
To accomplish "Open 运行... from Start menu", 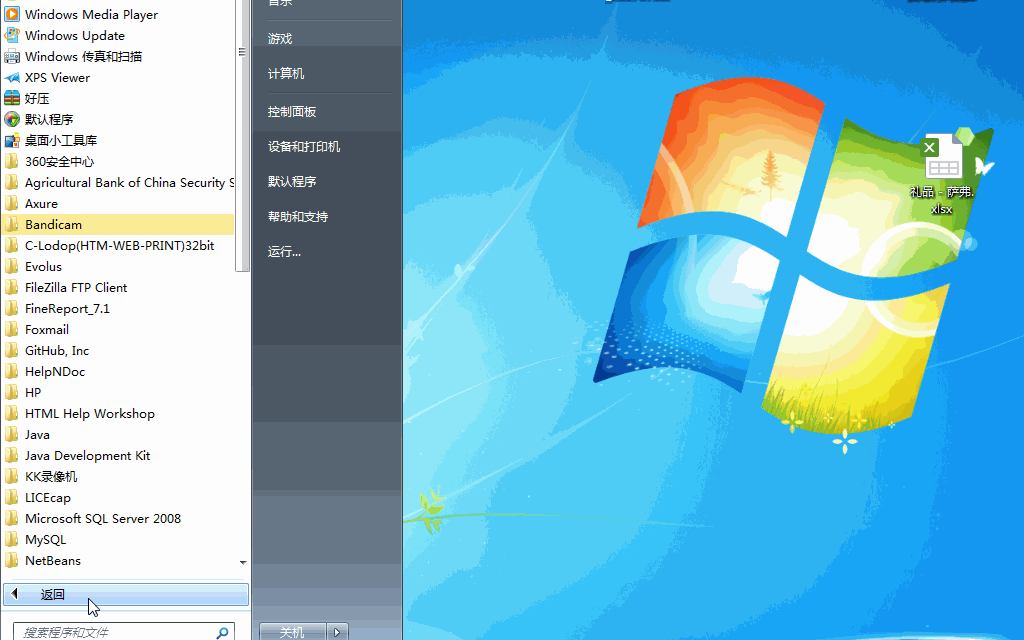I will coord(284,252).
